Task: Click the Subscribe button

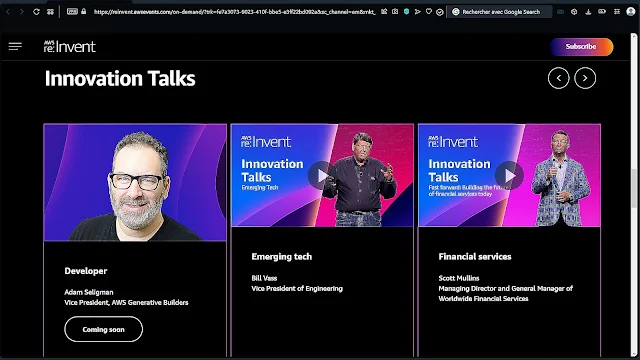Action: 581,47
